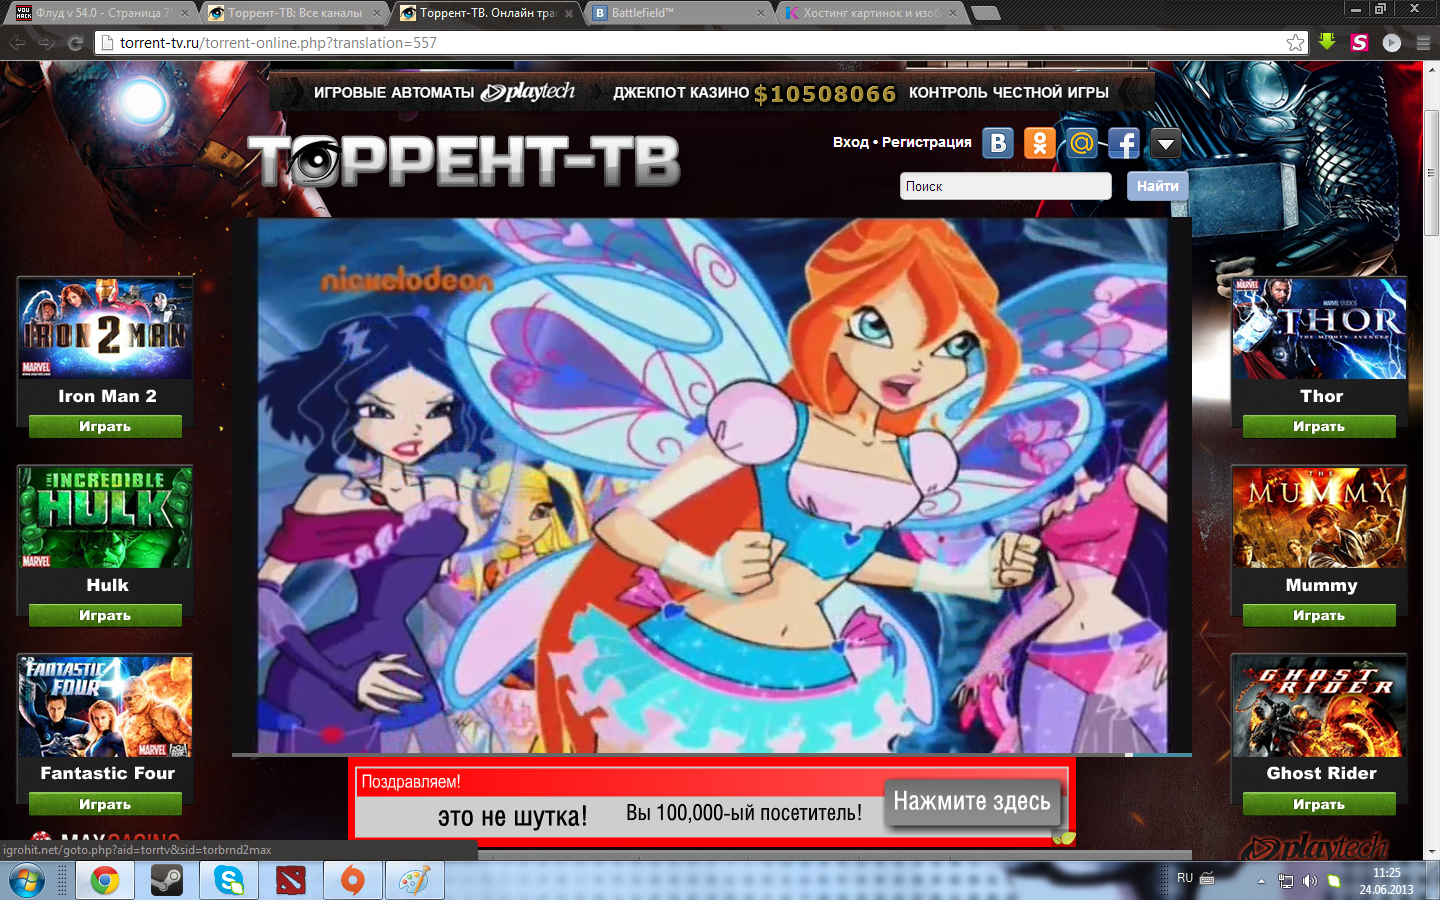Open Origin from the taskbar
Viewport: 1440px width, 900px height.
point(352,881)
